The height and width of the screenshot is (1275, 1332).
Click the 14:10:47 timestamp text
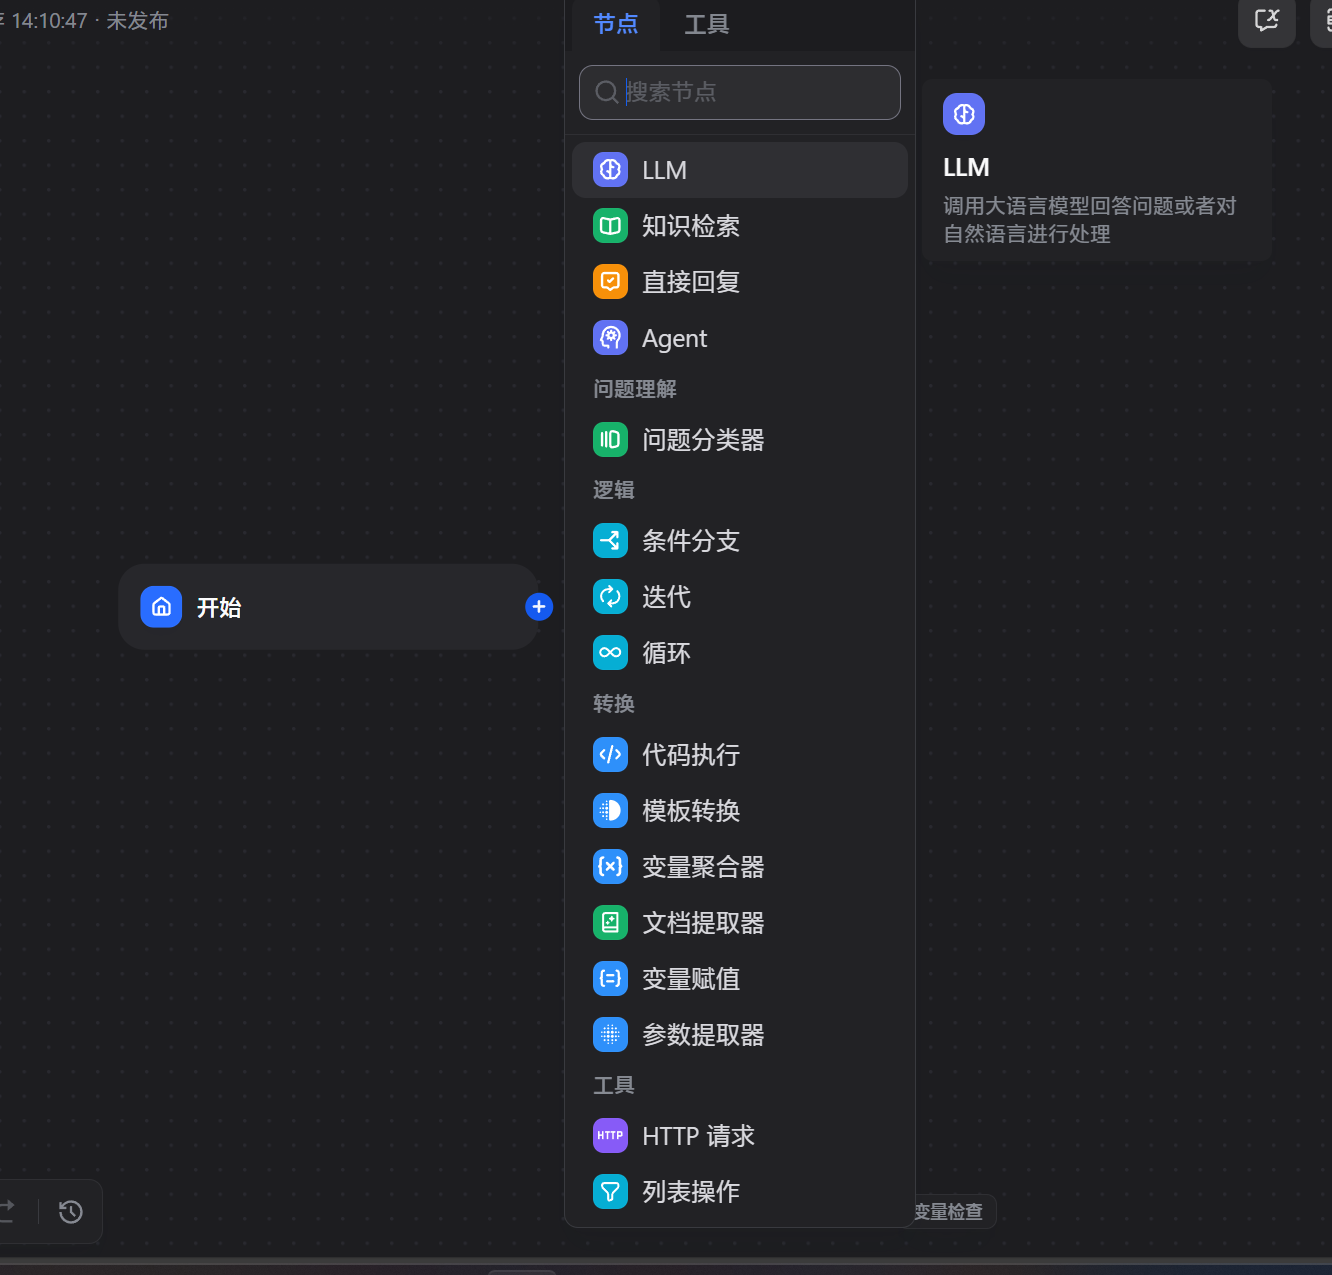tap(50, 21)
